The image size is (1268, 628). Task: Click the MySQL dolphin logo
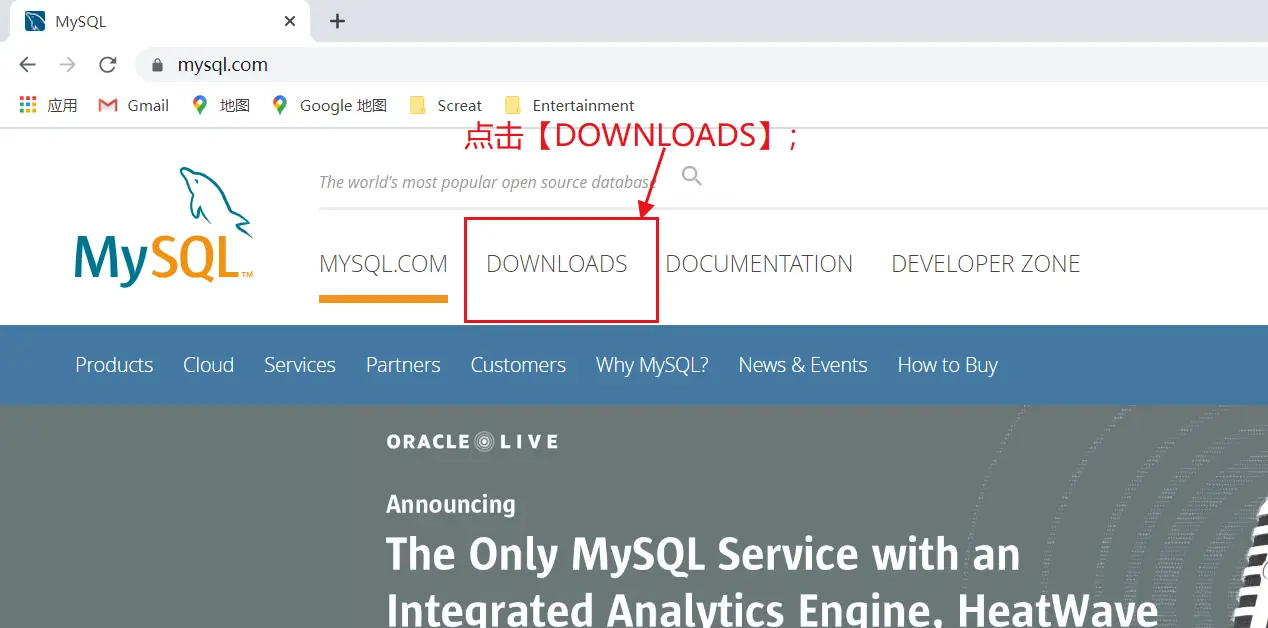pyautogui.click(x=164, y=227)
